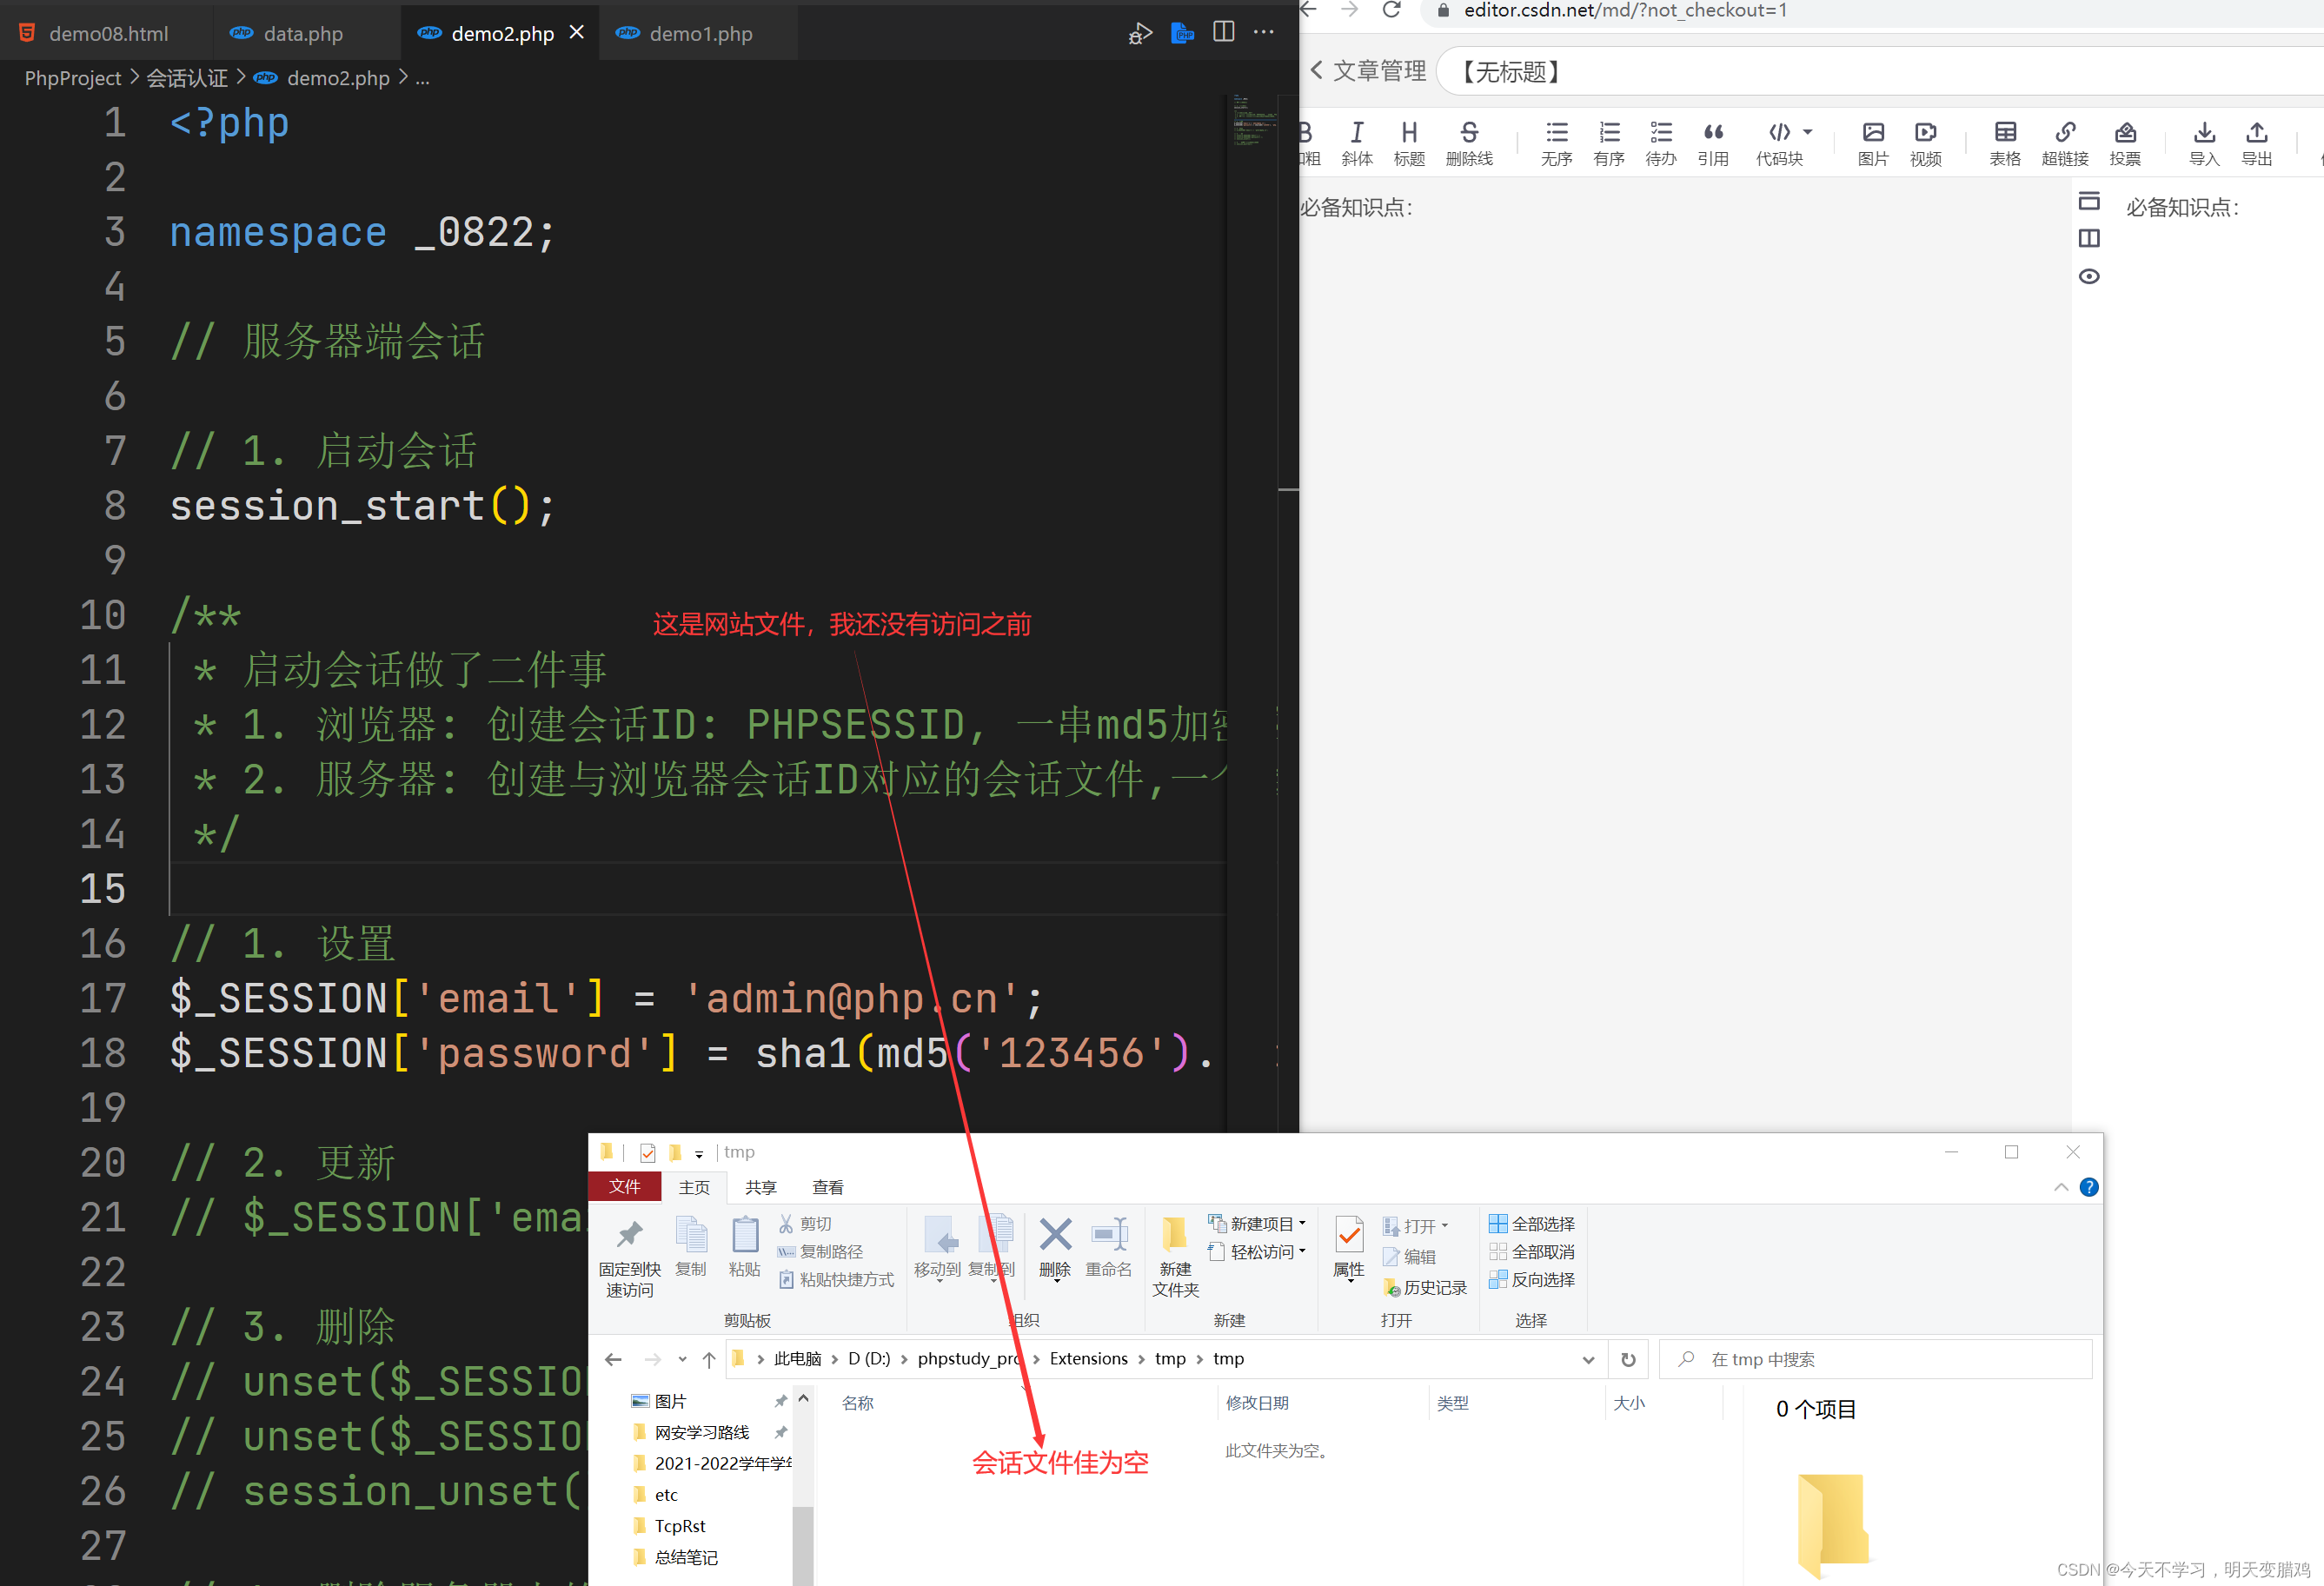Insert an image (图片)

pyautogui.click(x=1873, y=144)
